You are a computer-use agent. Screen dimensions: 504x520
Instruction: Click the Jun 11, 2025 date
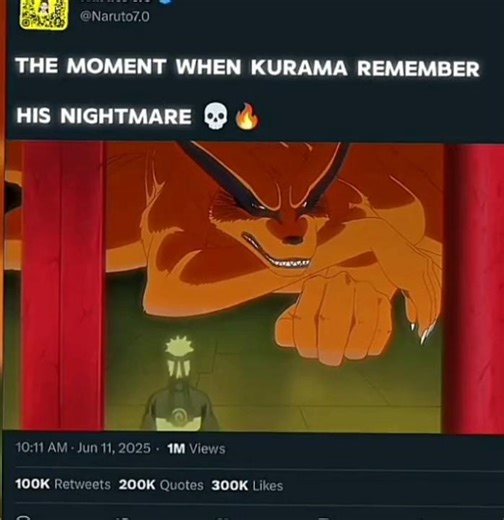coord(114,448)
